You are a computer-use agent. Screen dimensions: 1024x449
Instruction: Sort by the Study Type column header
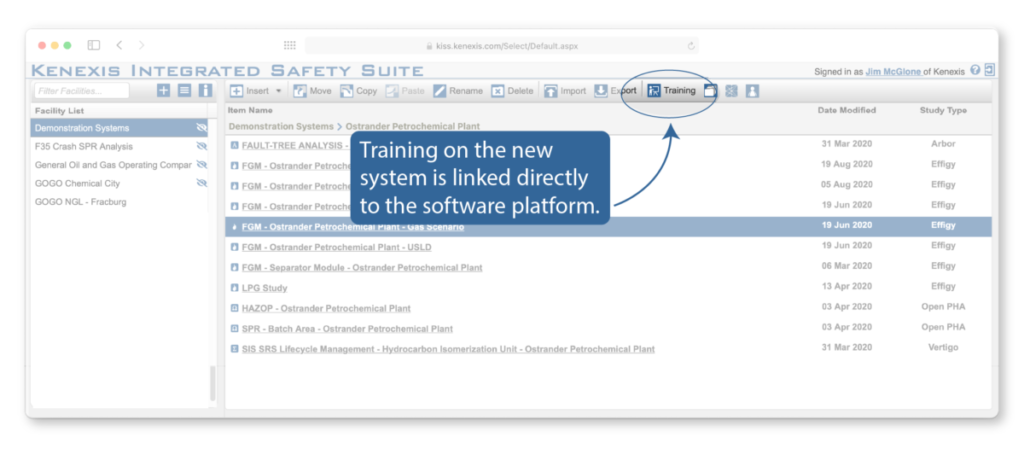click(943, 110)
